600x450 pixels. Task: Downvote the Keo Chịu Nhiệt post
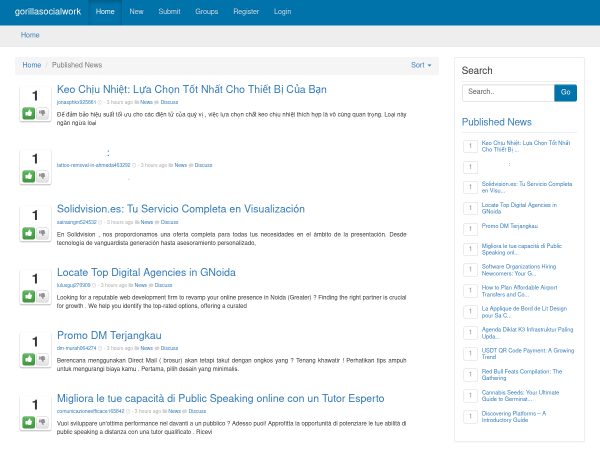click(42, 113)
